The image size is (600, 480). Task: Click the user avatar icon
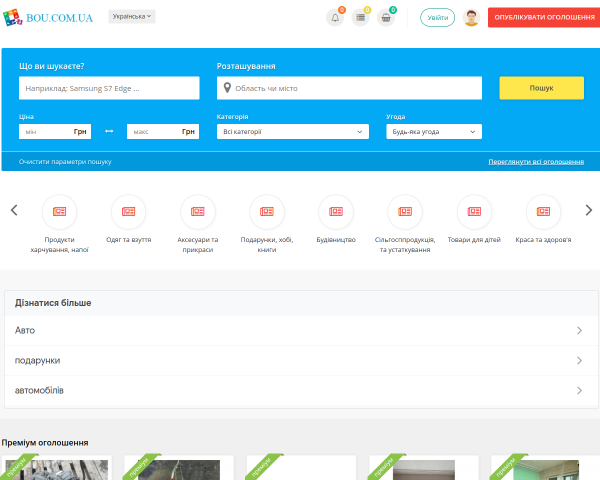pos(471,18)
